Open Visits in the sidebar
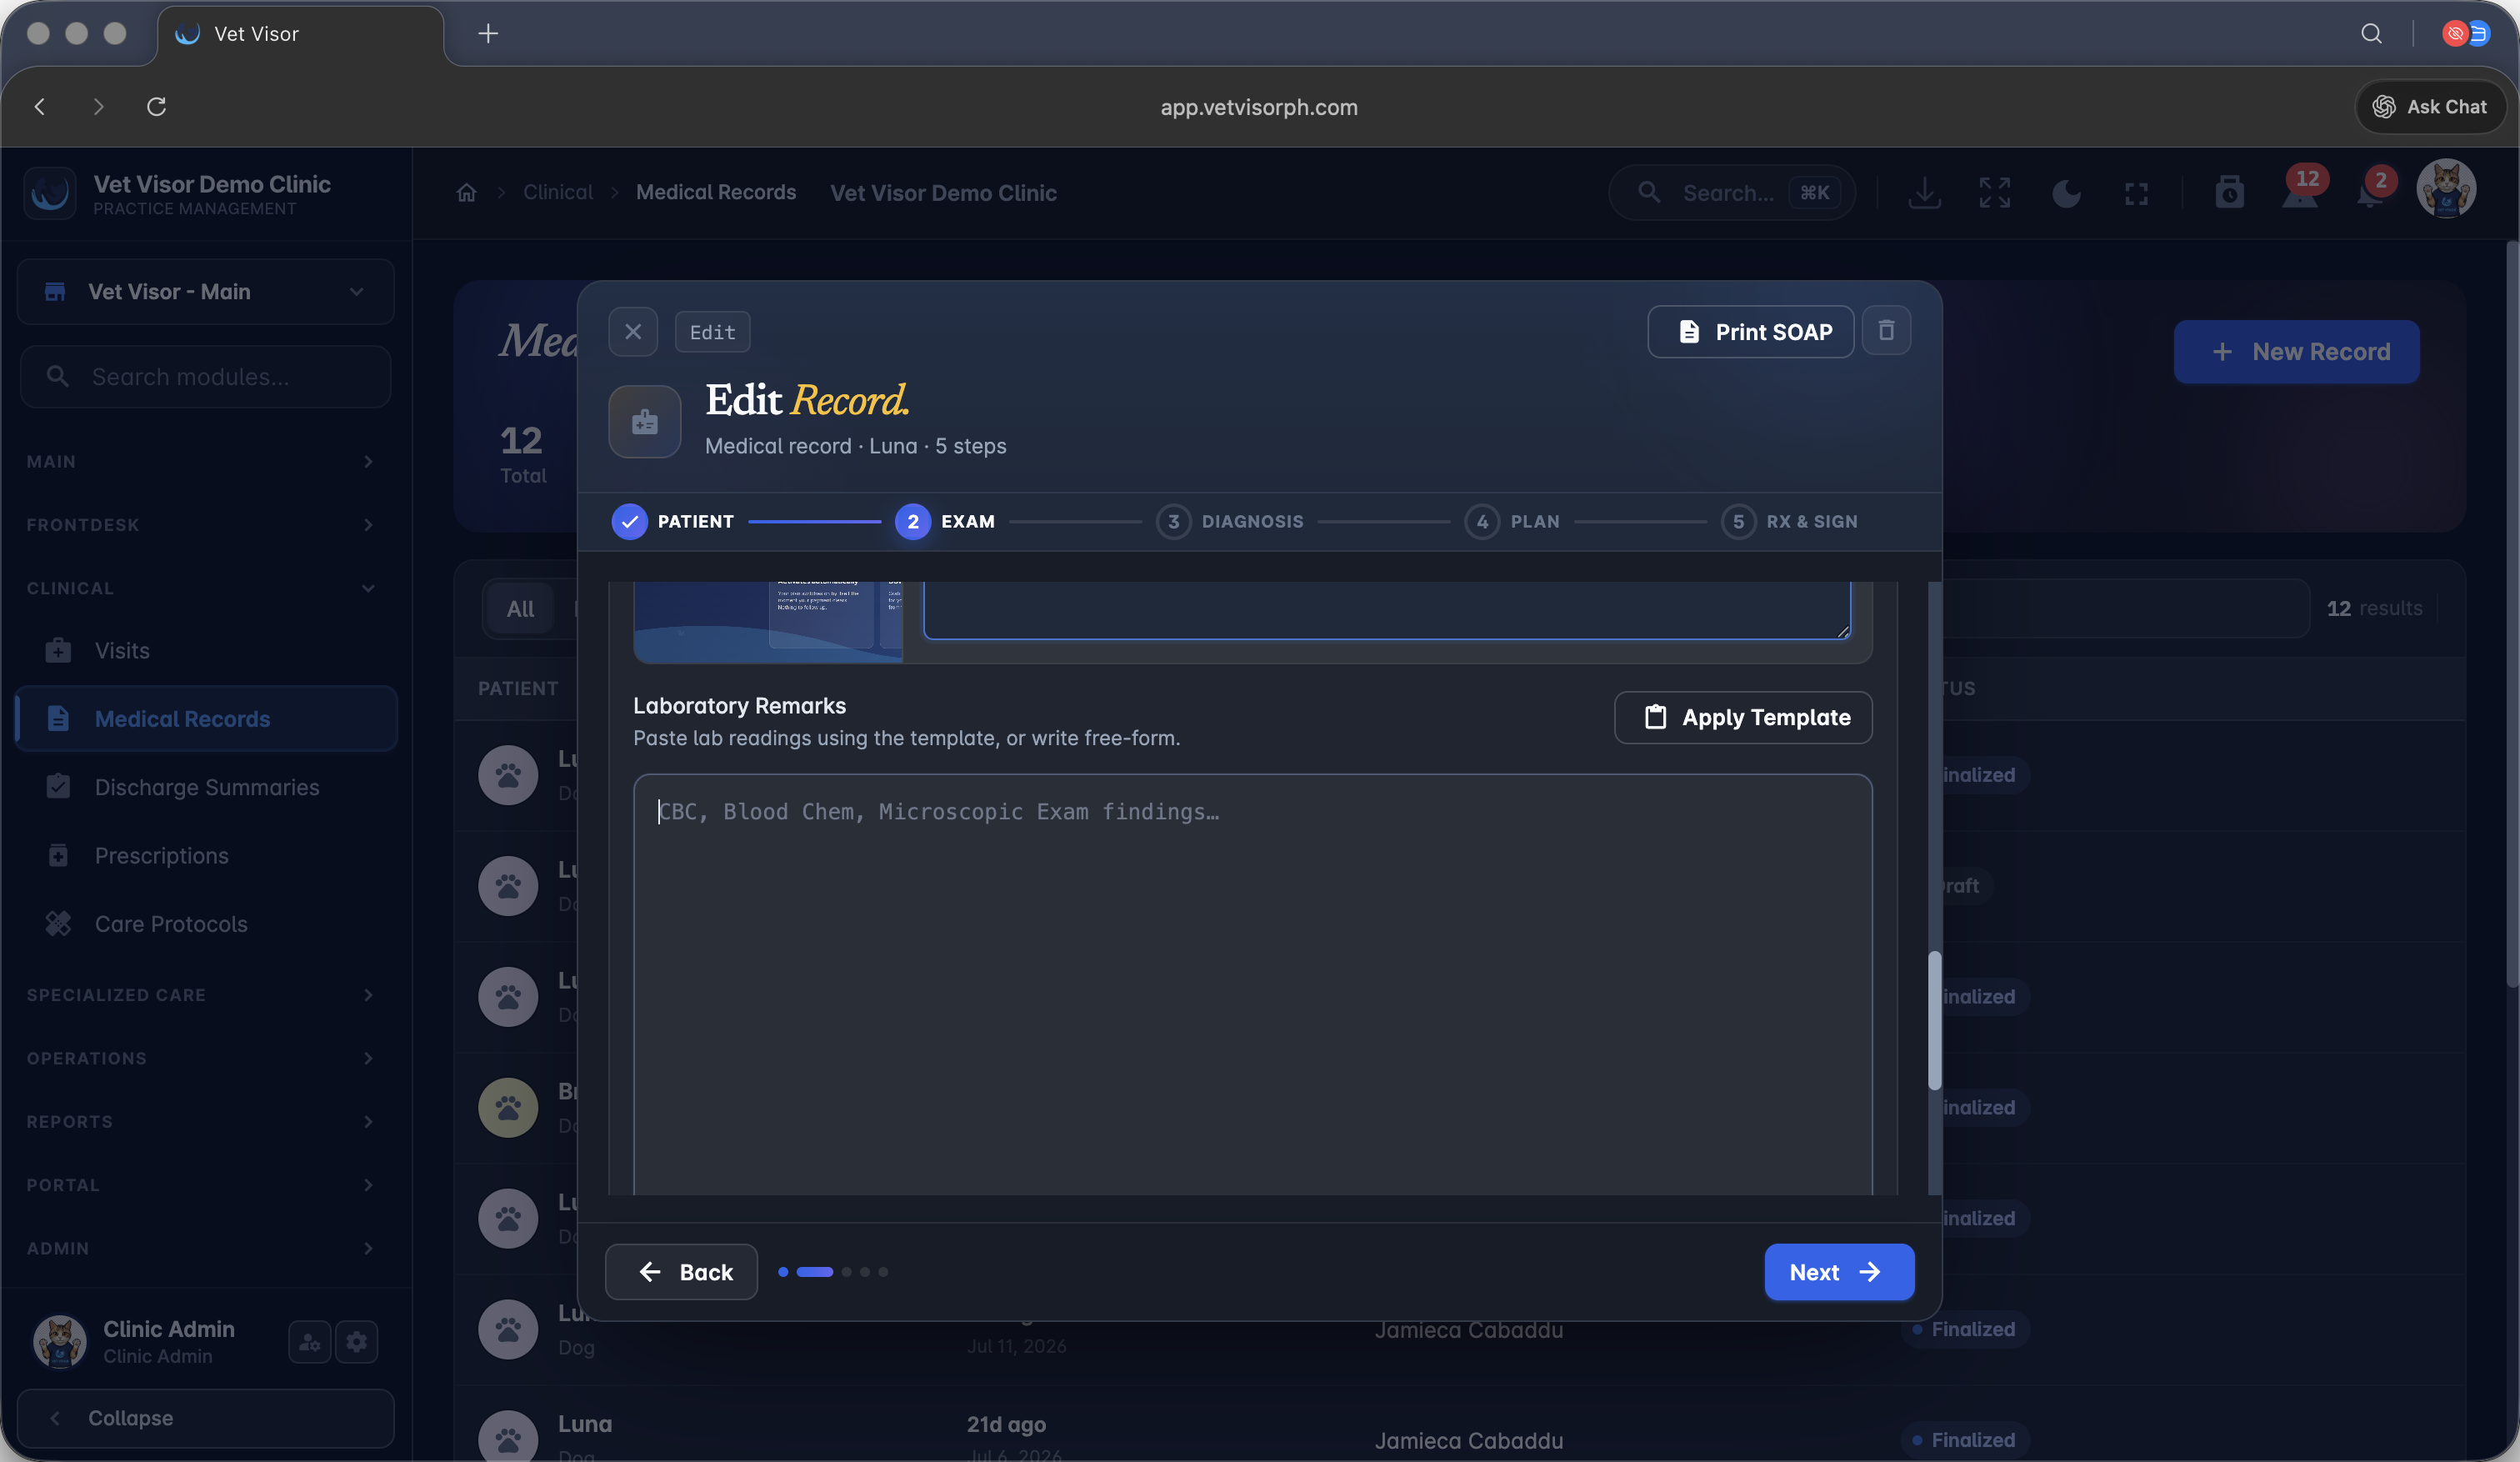 (206, 651)
